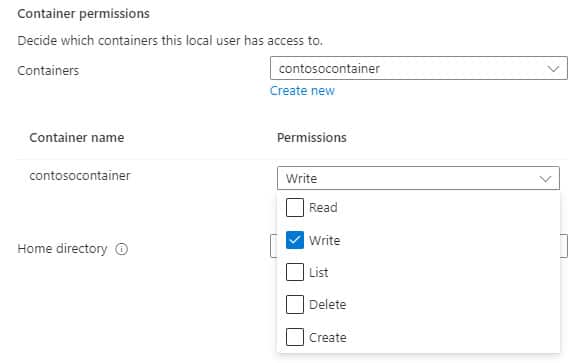Open the Containers combo box showing contosocontainer

(x=419, y=68)
